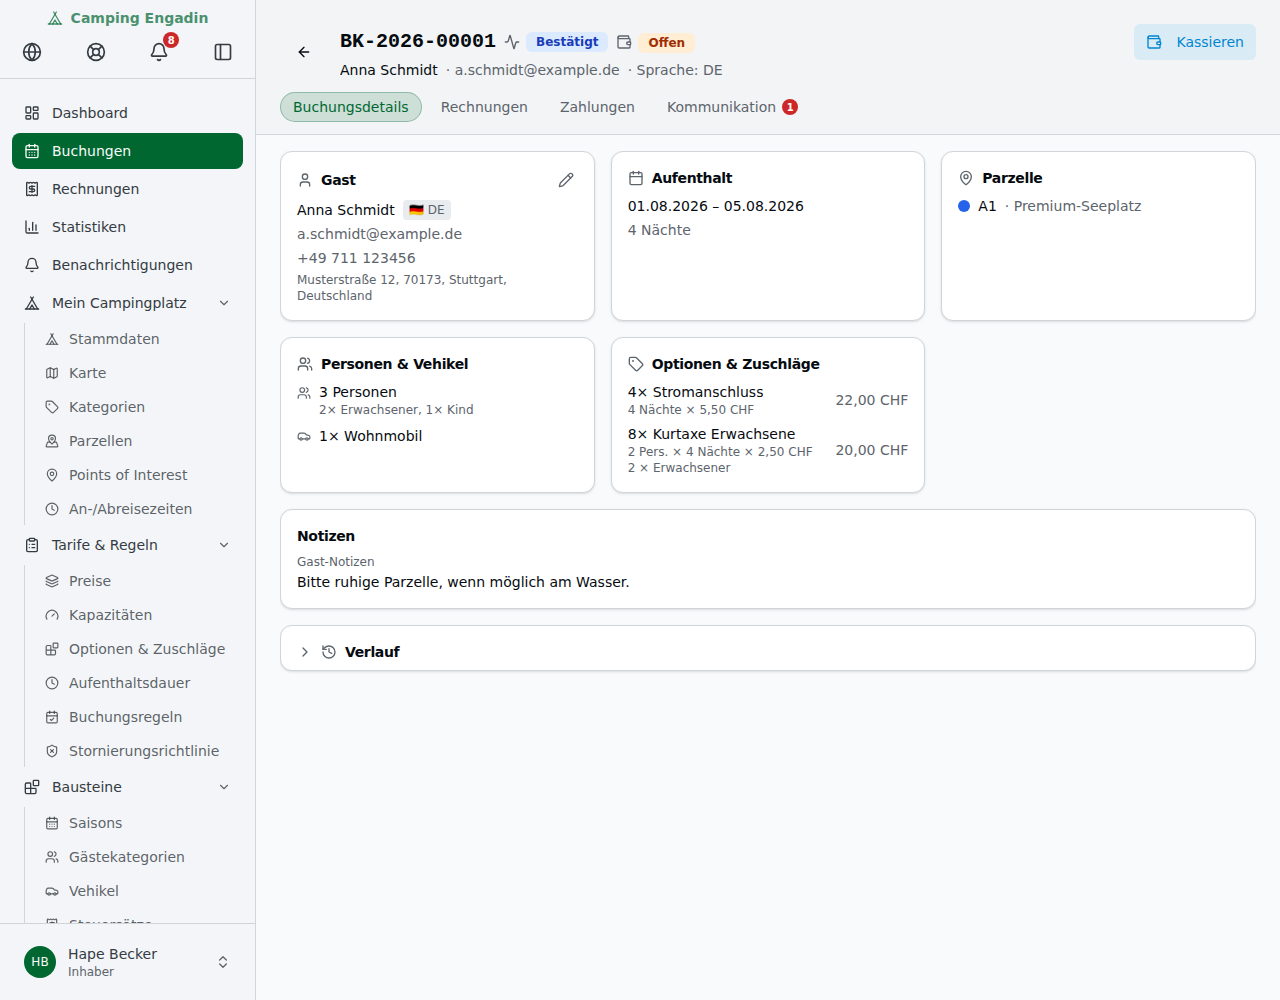Click the Aufenthalt calendar icon
Viewport: 1280px width, 1000px height.
pyautogui.click(x=636, y=178)
